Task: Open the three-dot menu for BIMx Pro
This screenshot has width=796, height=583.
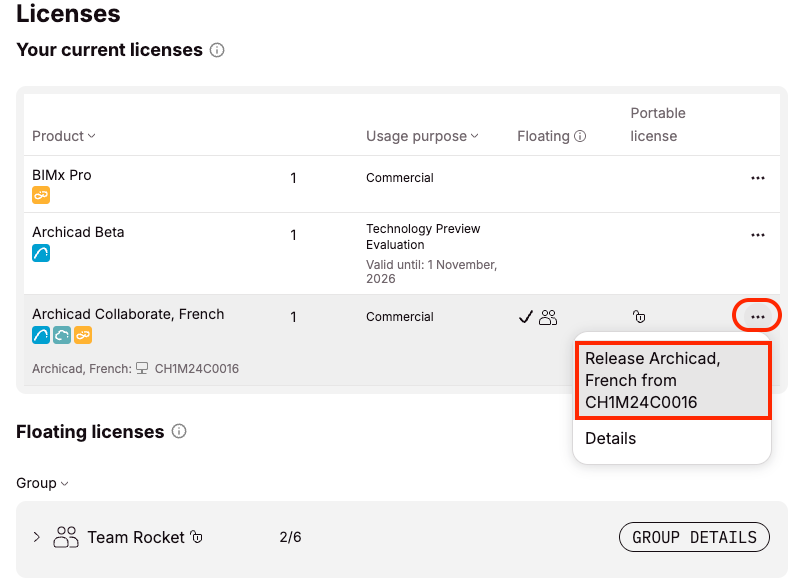Action: 758,178
